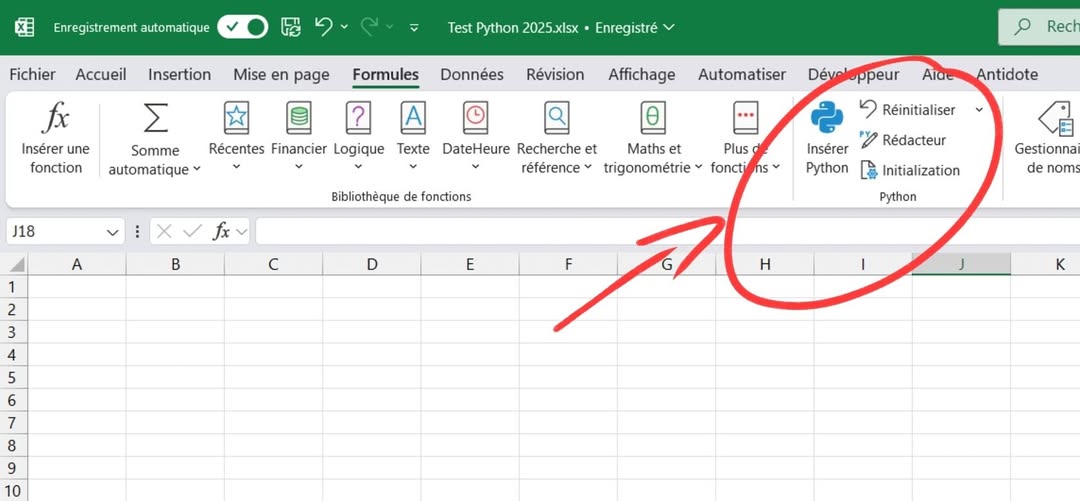Click the save icon in quick access toolbar
Viewport: 1080px width, 501px height.
click(x=291, y=28)
